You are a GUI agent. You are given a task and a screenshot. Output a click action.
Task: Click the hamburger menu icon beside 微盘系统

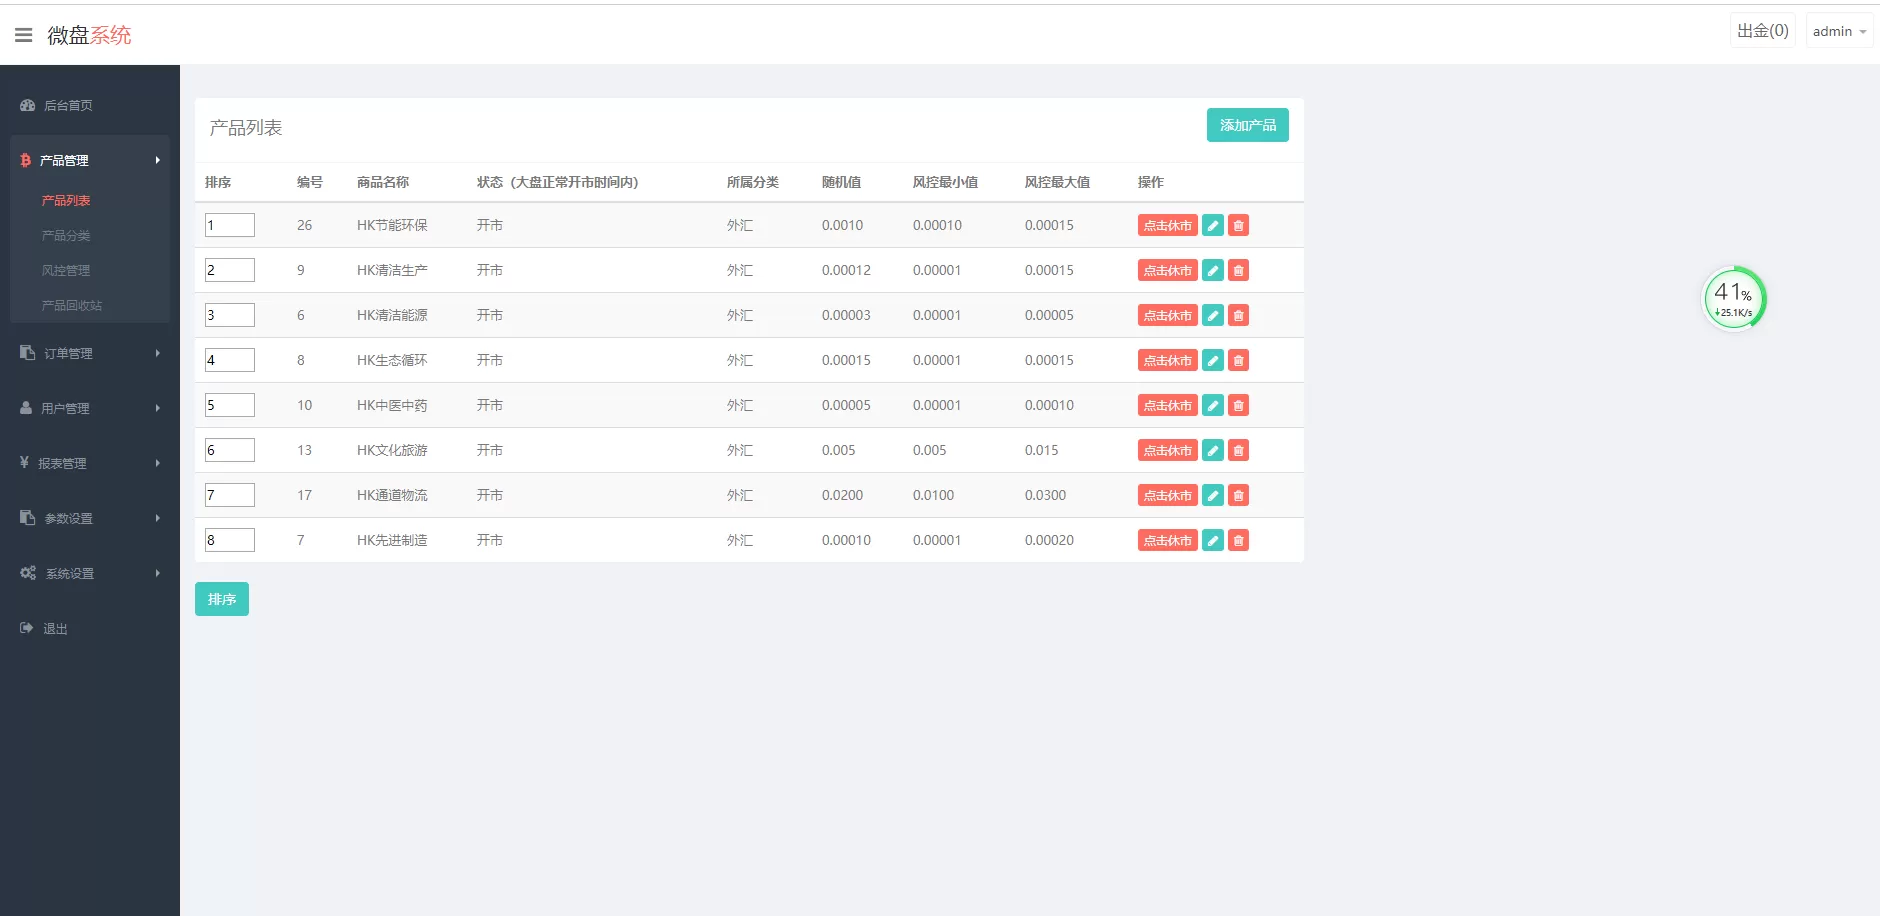23,35
